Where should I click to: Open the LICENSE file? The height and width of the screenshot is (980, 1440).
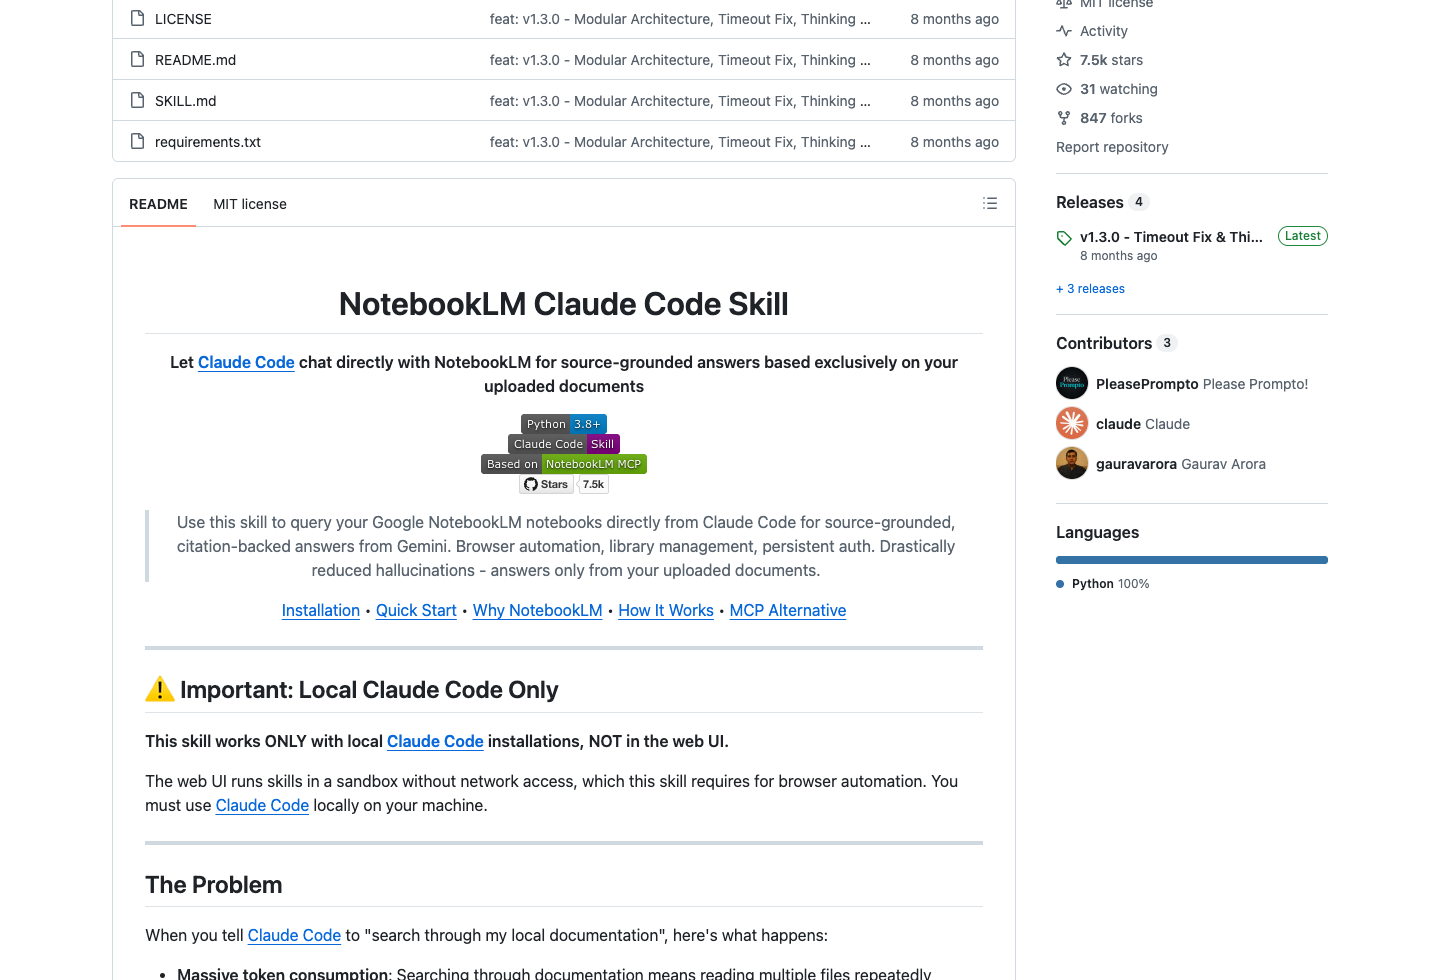pos(183,19)
